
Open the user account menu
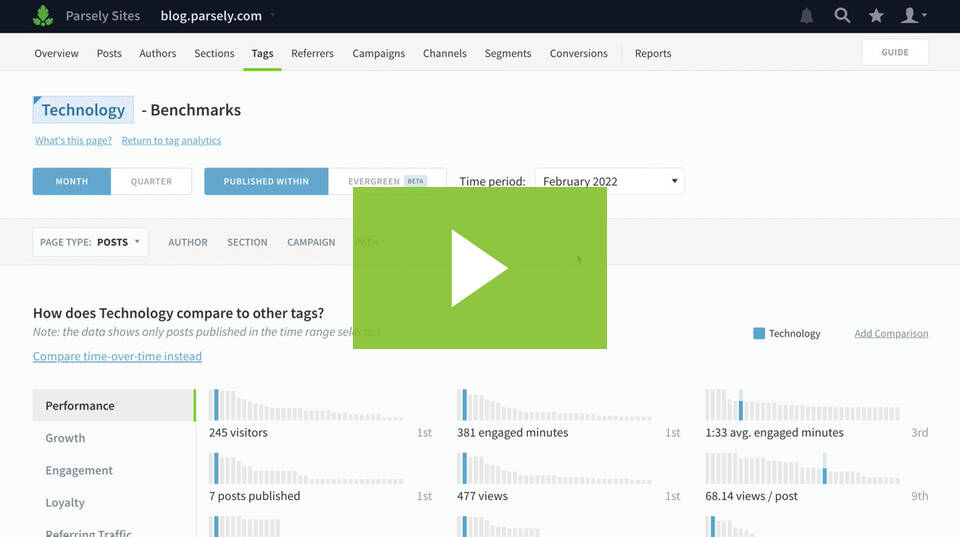[913, 15]
